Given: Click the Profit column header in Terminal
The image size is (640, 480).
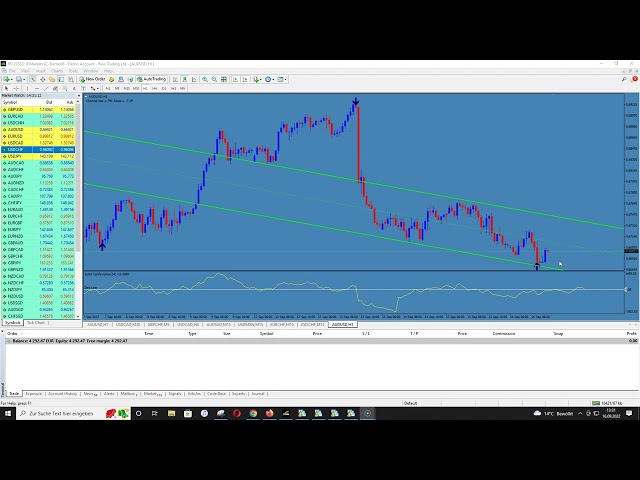Looking at the screenshot, I should pos(630,333).
